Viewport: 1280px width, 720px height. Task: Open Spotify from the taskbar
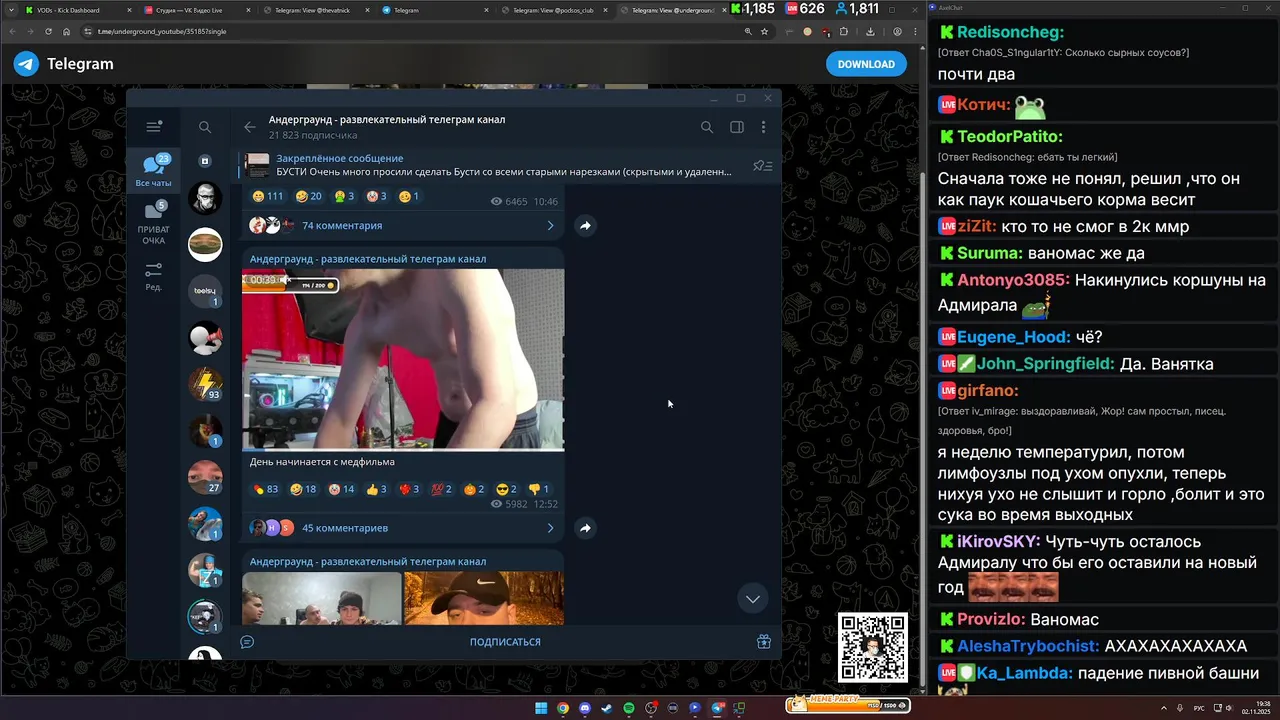tap(629, 708)
